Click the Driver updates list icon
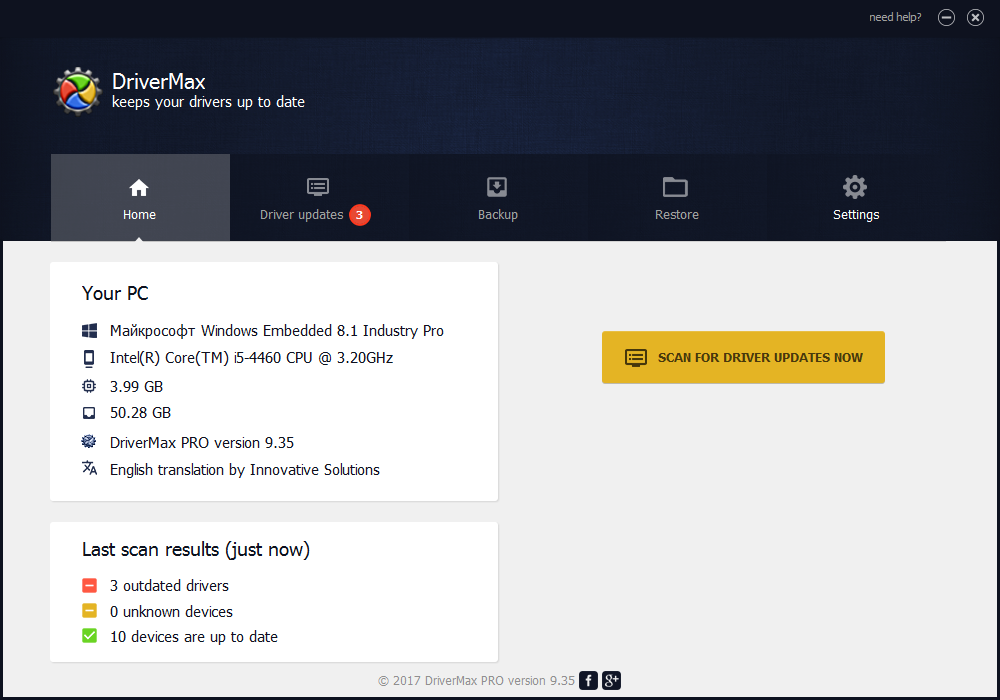 [318, 187]
